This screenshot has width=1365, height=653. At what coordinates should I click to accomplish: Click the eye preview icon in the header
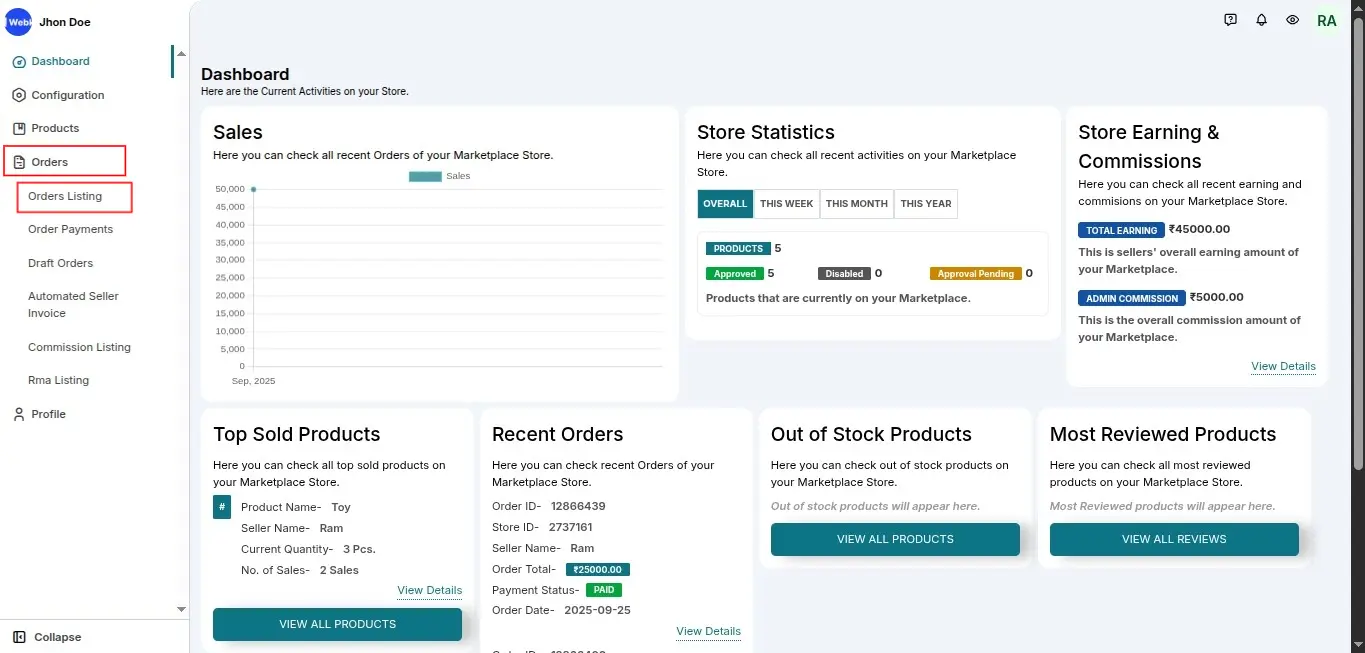1292,19
